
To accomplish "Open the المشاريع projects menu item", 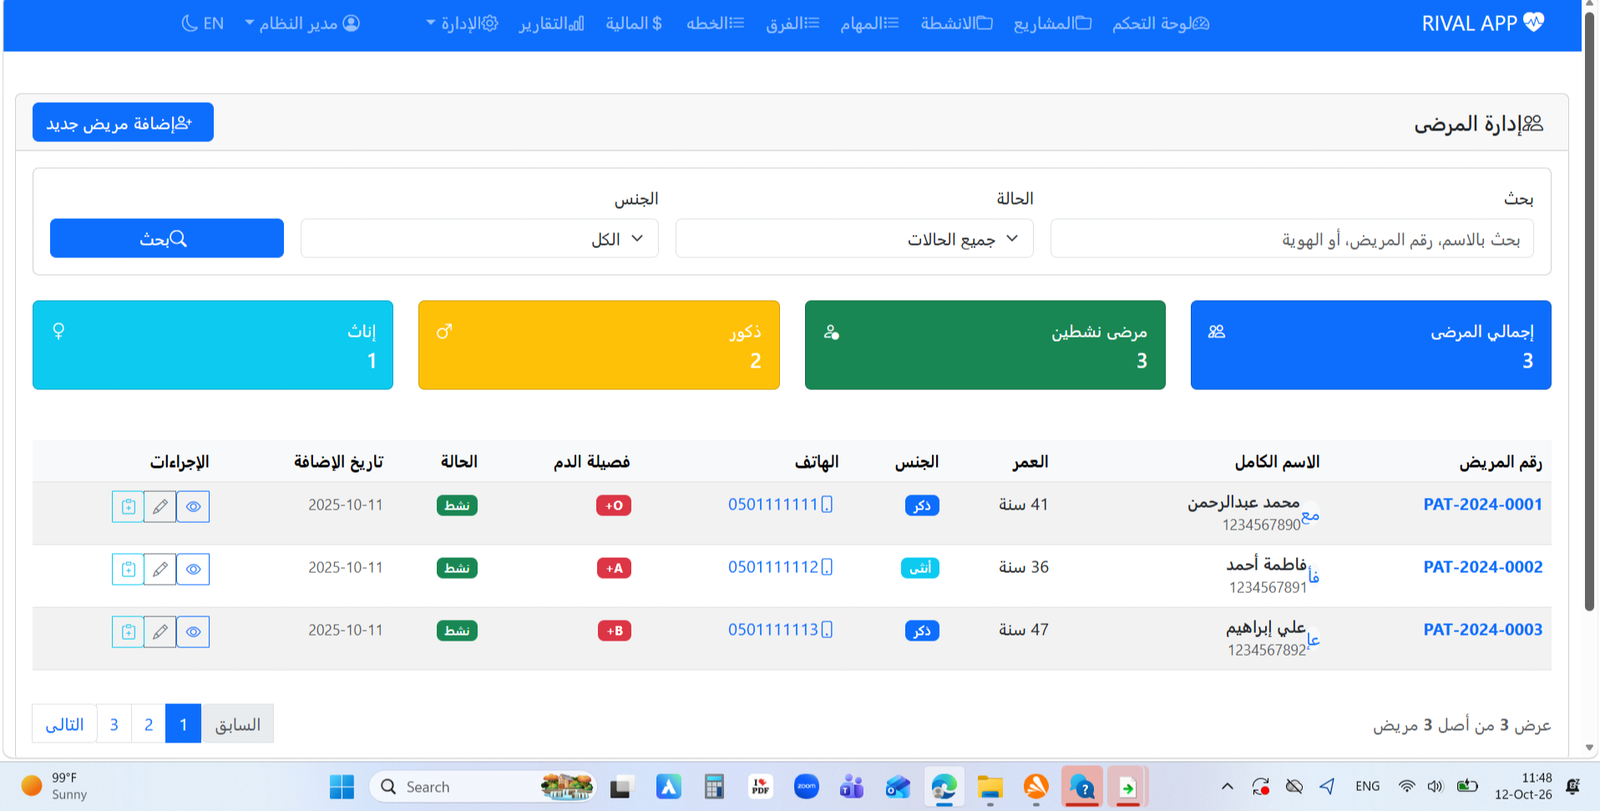I will 1053,23.
